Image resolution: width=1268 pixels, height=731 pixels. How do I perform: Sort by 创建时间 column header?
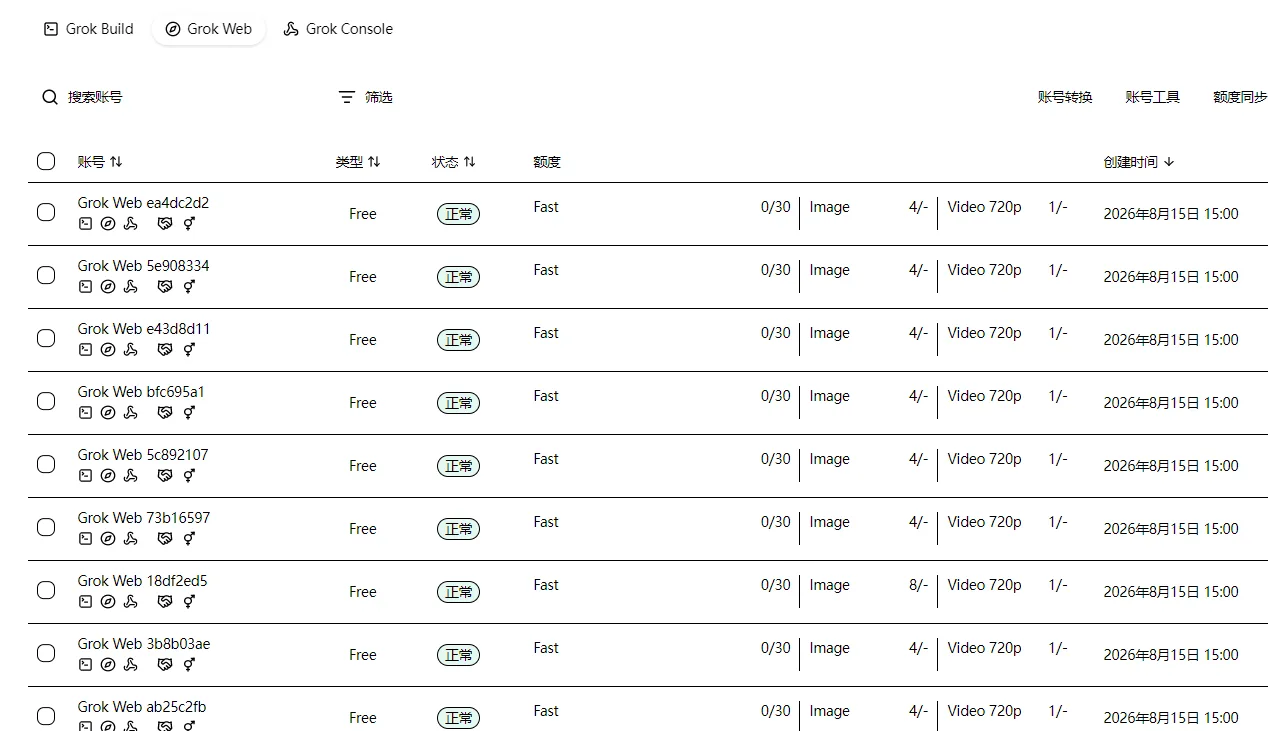point(1139,162)
